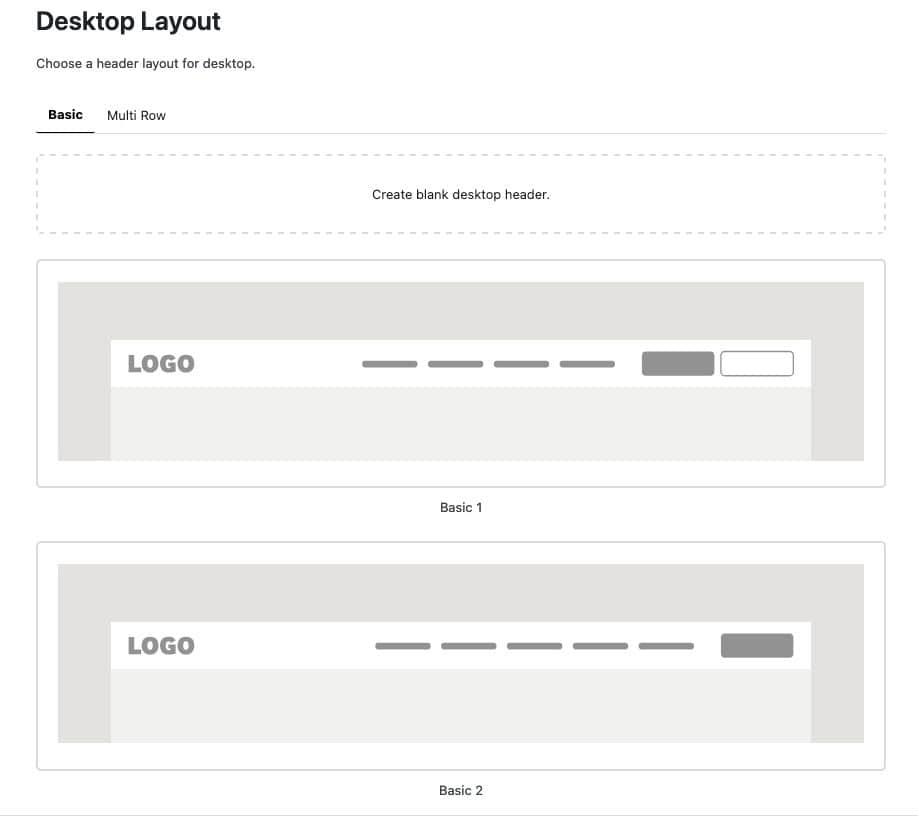This screenshot has height=819, width=918.
Task: Click the outlined button in Basic 1 preview
Action: point(757,364)
